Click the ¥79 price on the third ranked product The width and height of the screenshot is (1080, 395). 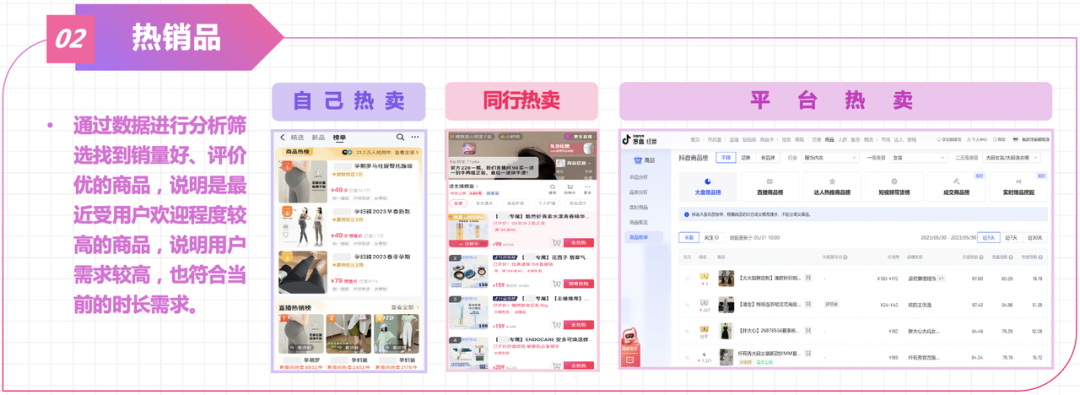[x=338, y=281]
